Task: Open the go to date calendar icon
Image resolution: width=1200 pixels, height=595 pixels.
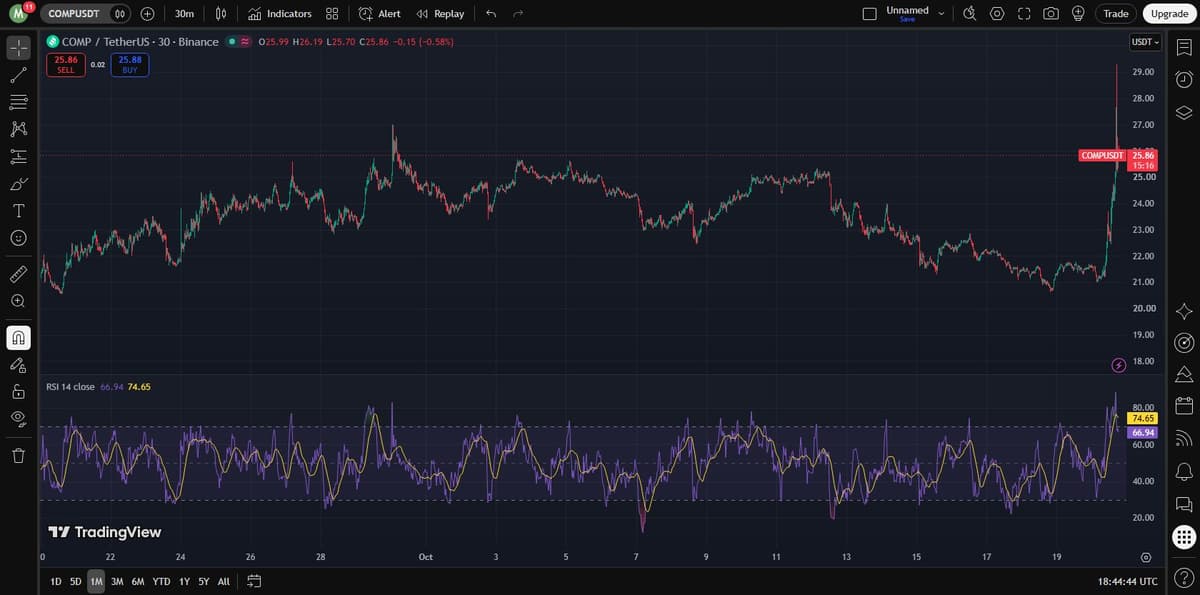Action: tap(254, 581)
